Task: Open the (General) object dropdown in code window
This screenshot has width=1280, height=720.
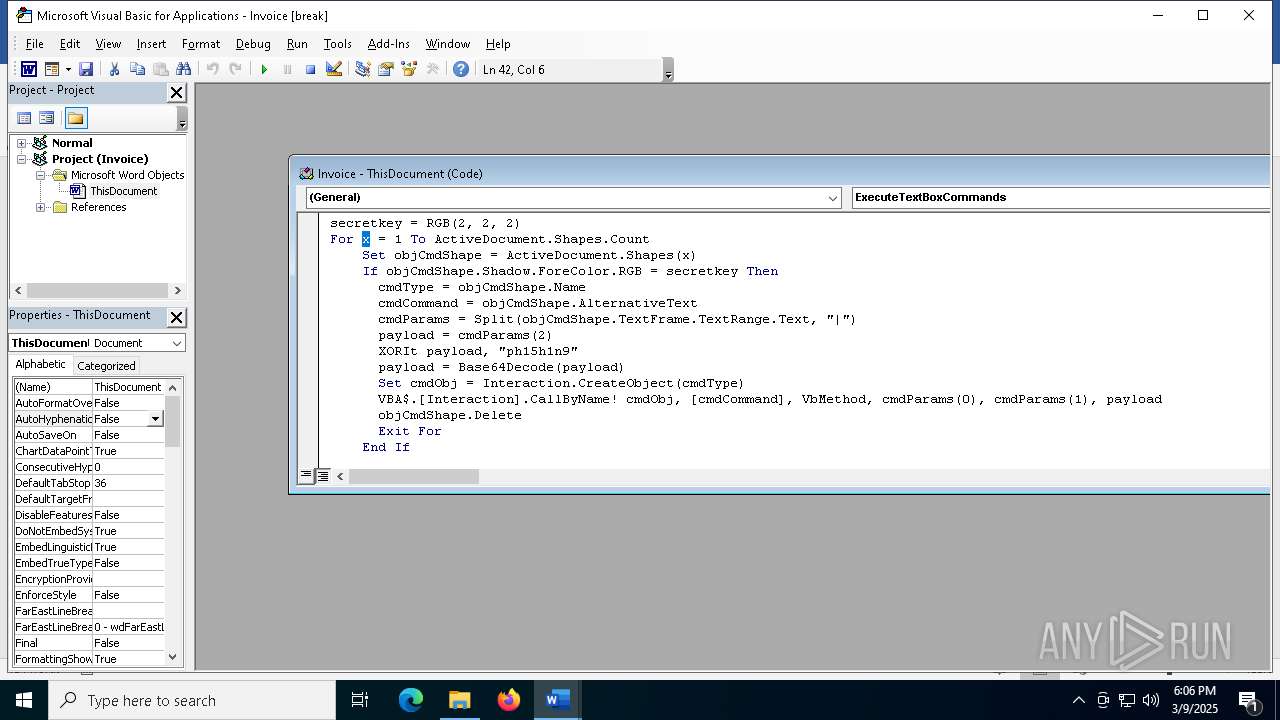Action: point(833,198)
